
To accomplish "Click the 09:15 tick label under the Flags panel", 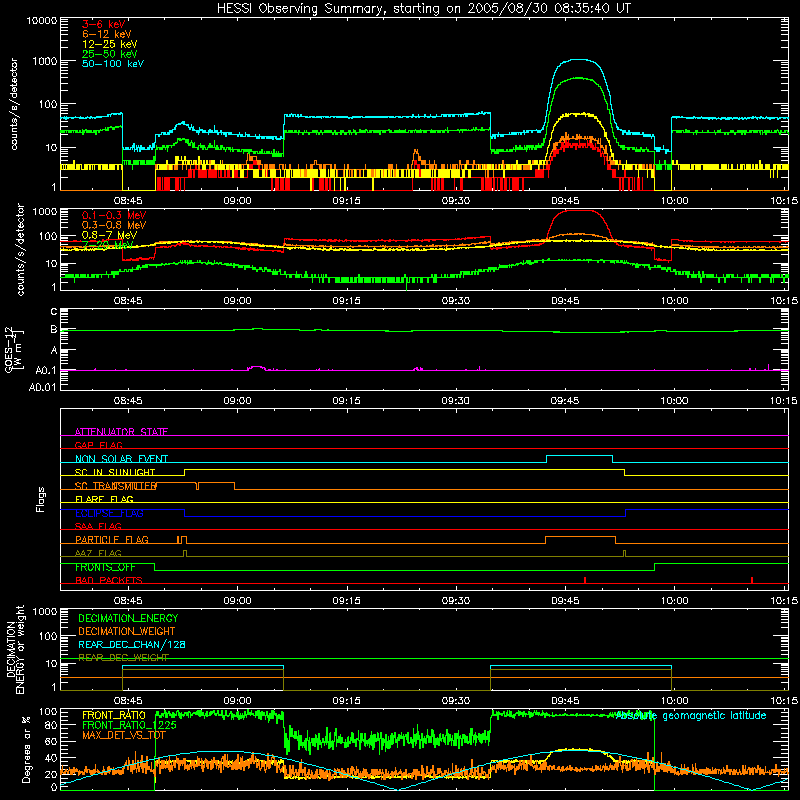I will point(346,601).
